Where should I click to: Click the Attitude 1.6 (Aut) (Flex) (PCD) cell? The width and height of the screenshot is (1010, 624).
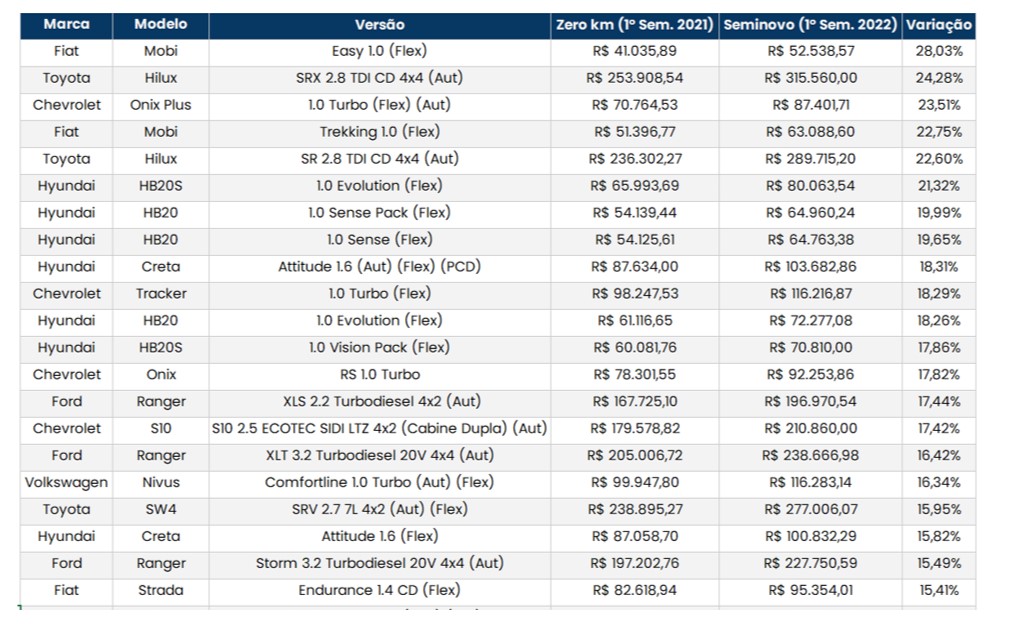click(x=379, y=267)
